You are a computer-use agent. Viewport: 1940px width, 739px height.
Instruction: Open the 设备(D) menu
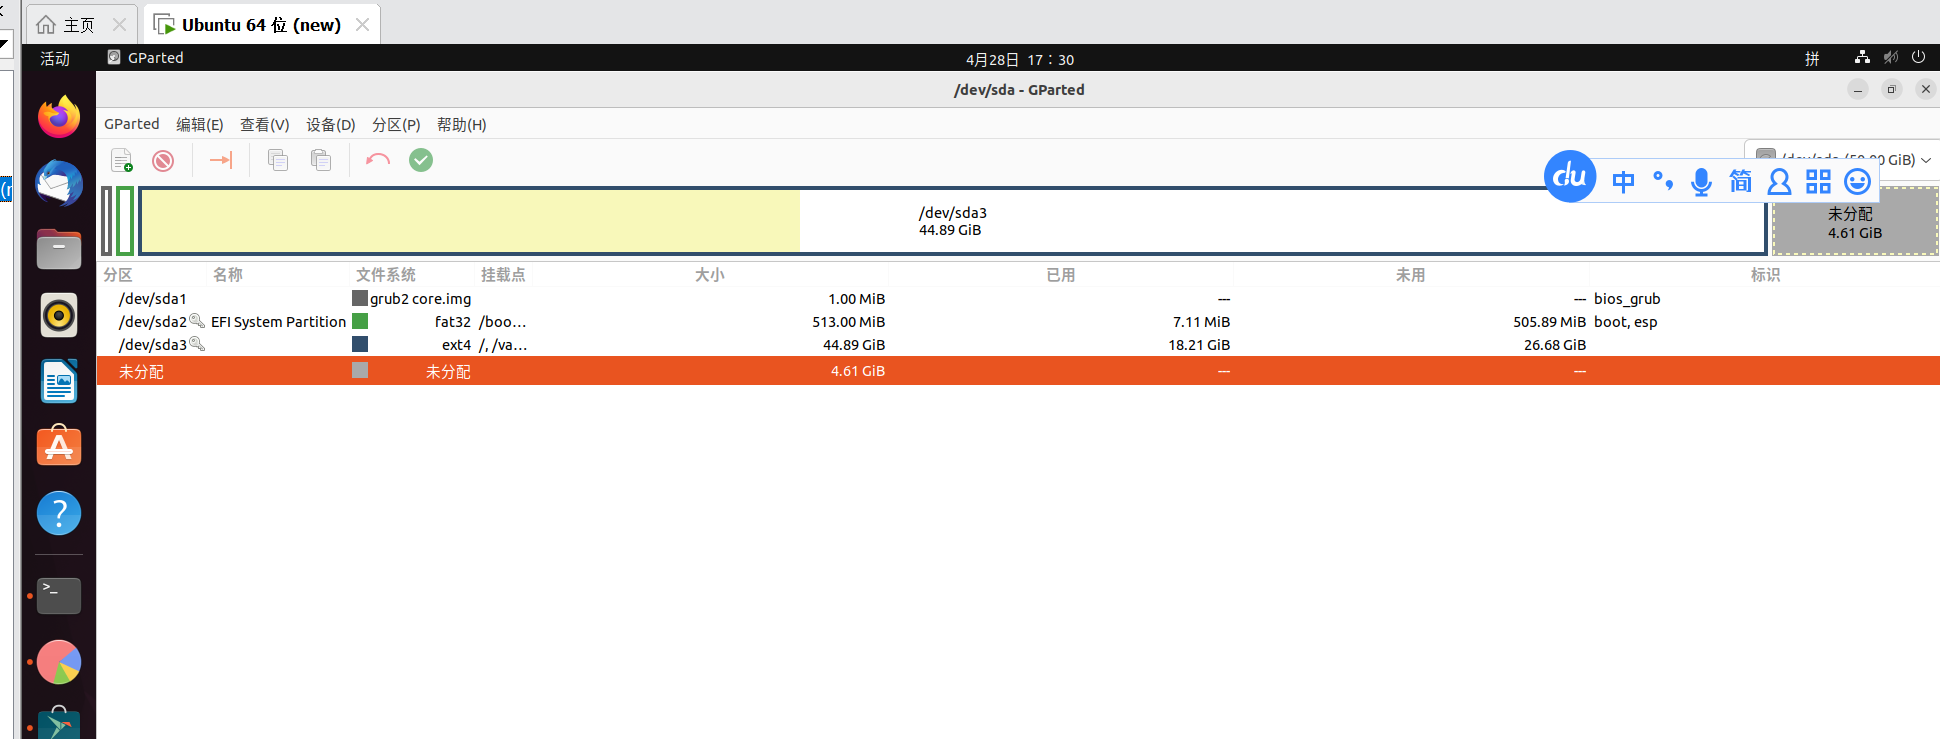tap(331, 124)
